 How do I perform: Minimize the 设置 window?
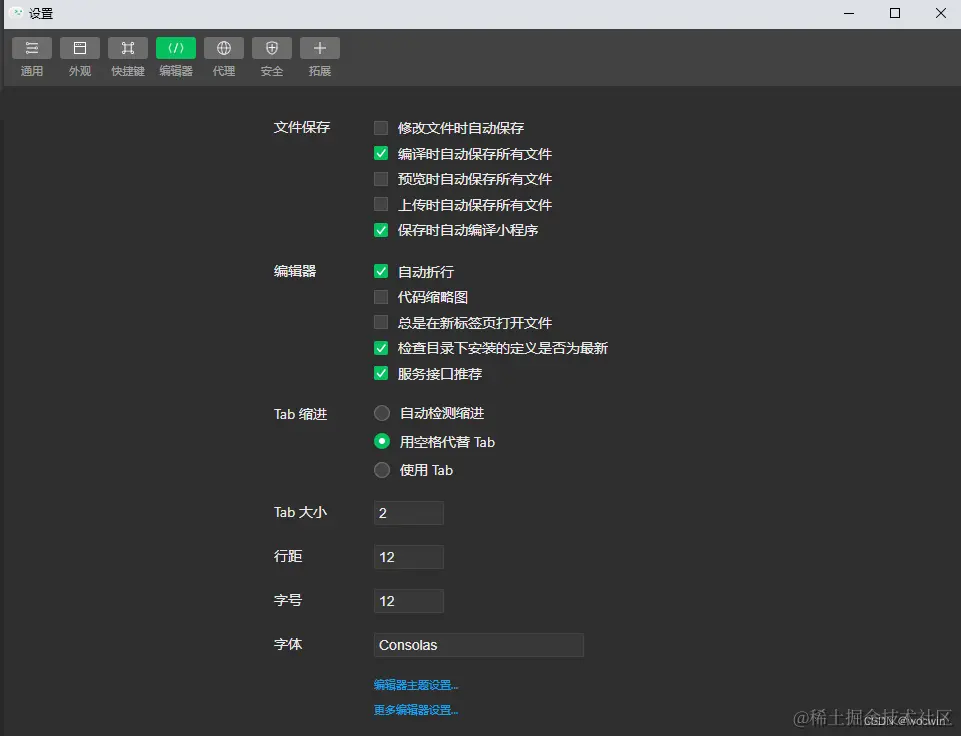pyautogui.click(x=849, y=13)
